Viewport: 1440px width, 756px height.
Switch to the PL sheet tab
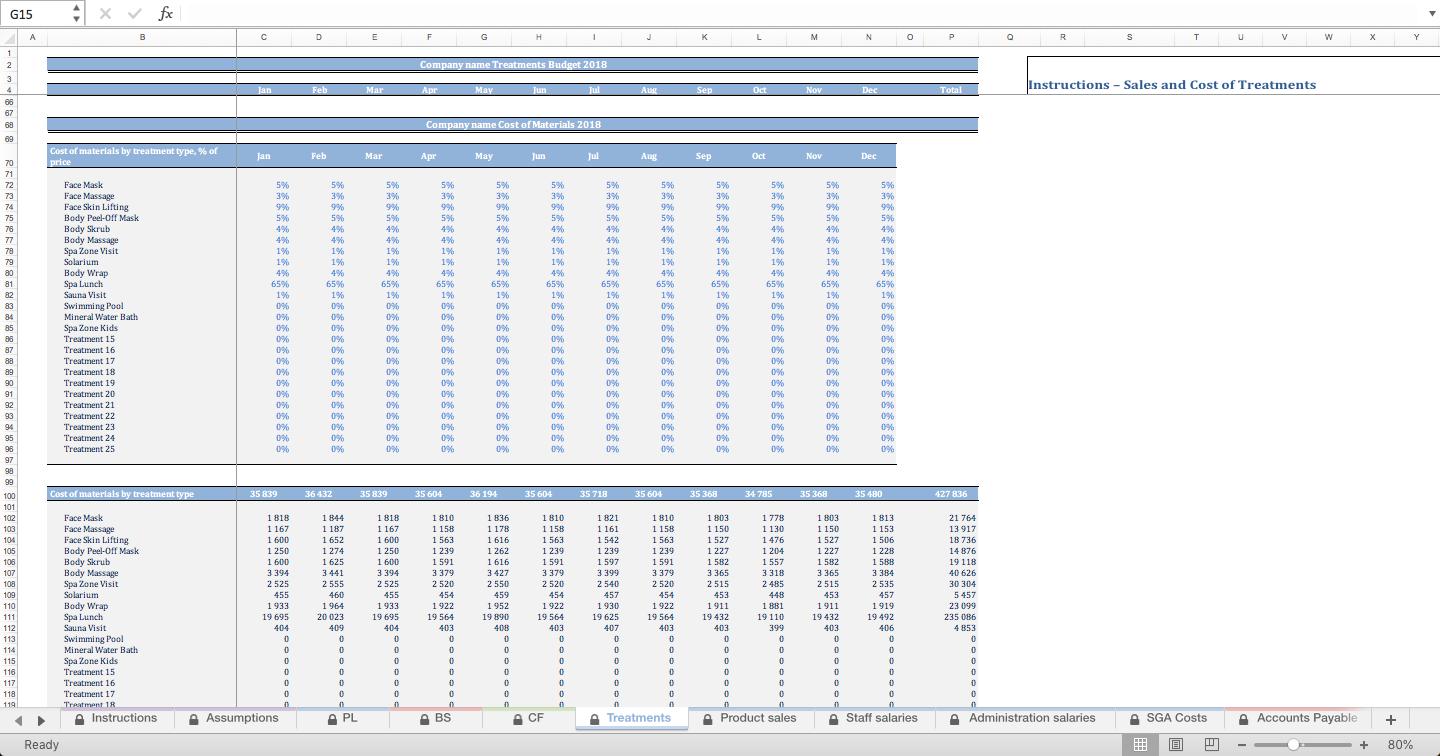[x=342, y=718]
